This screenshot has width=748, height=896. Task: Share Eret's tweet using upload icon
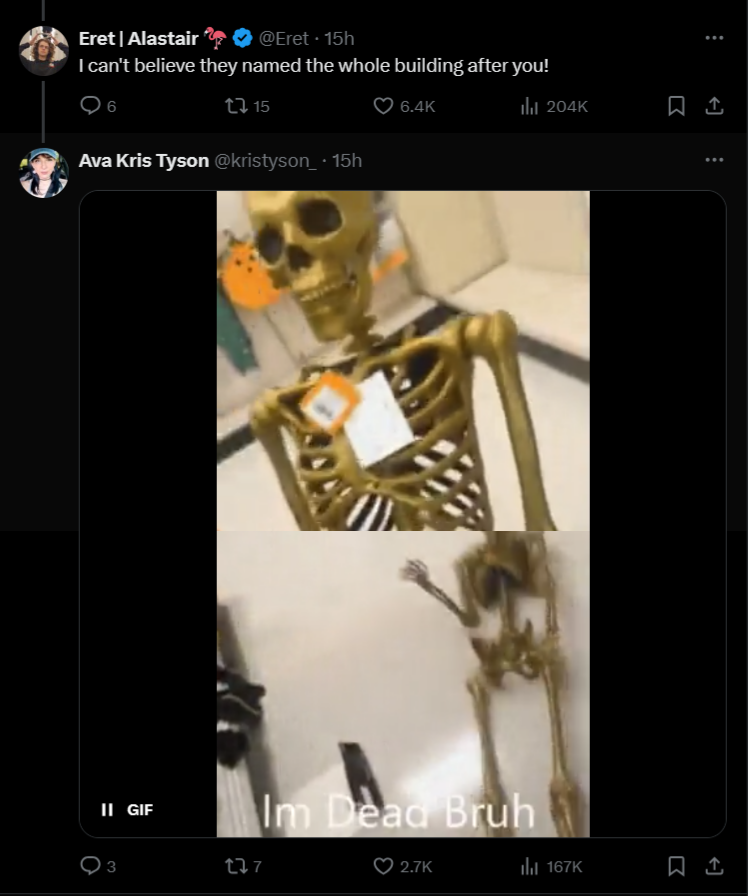click(x=714, y=106)
